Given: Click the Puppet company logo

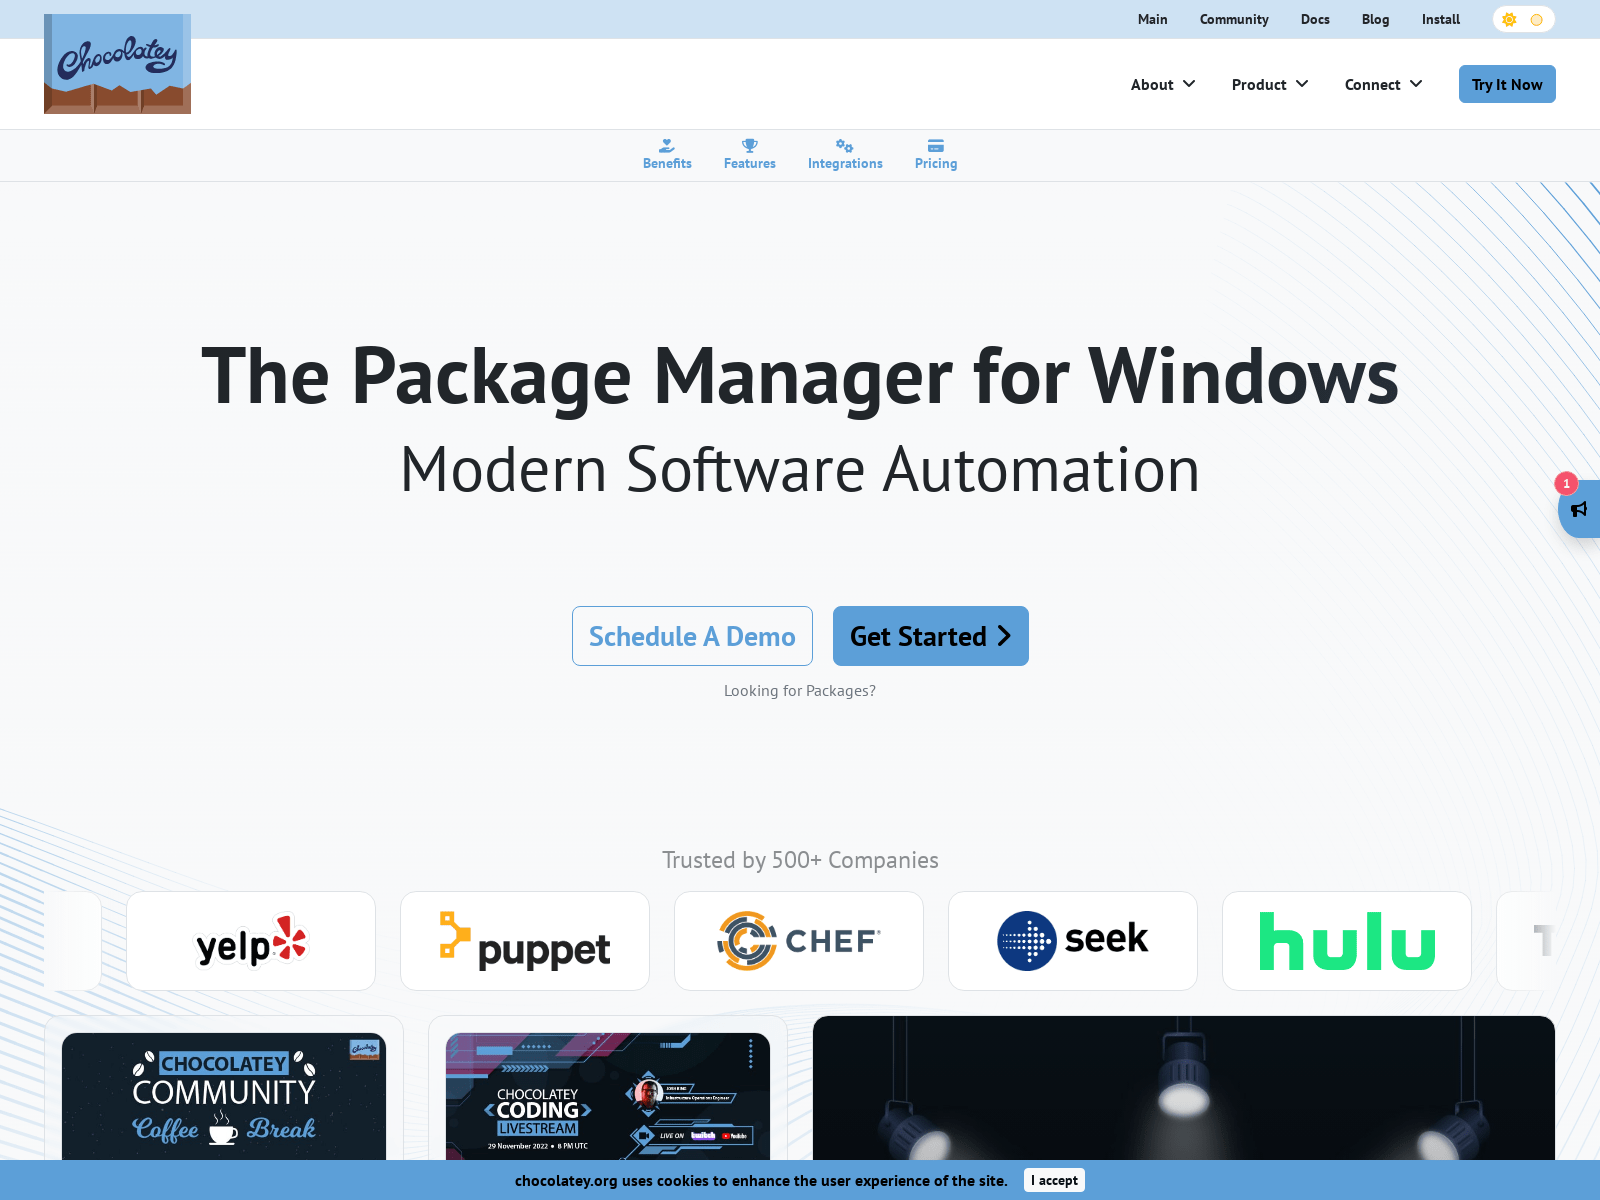Looking at the screenshot, I should tap(525, 941).
